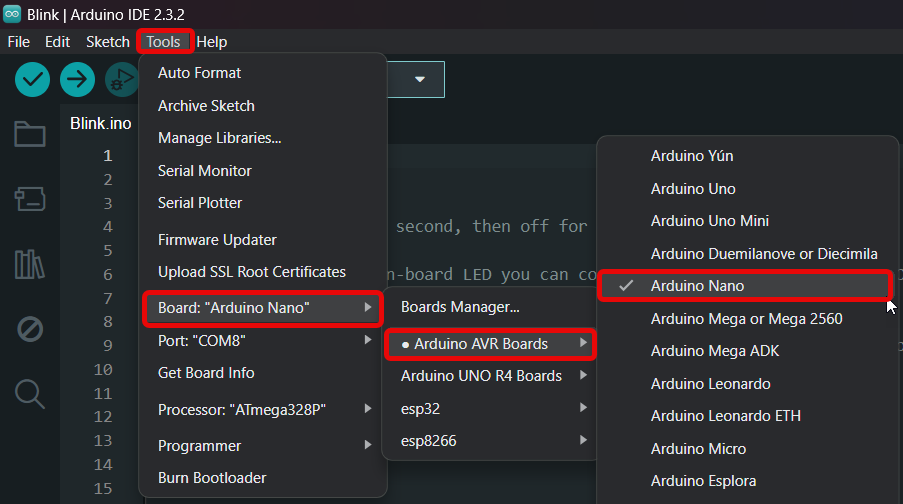Open Serial Plotter from menu

[263, 203]
